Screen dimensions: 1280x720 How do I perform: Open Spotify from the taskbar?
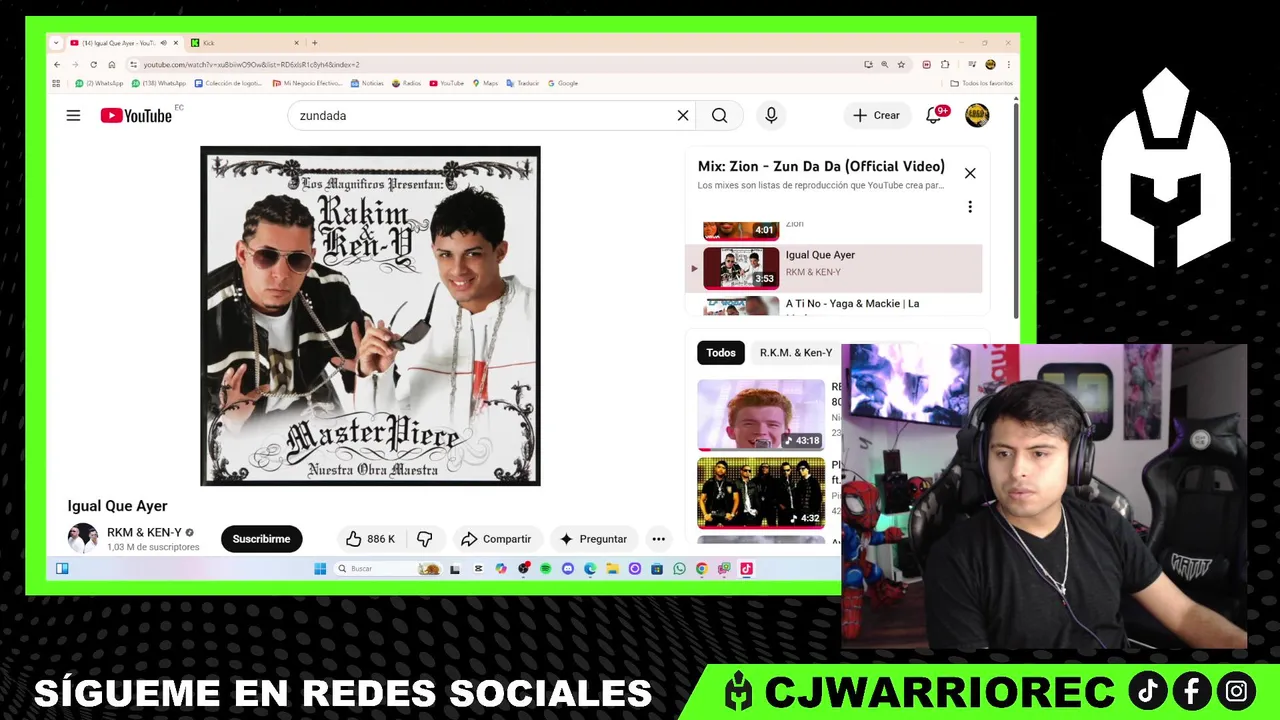(x=545, y=569)
